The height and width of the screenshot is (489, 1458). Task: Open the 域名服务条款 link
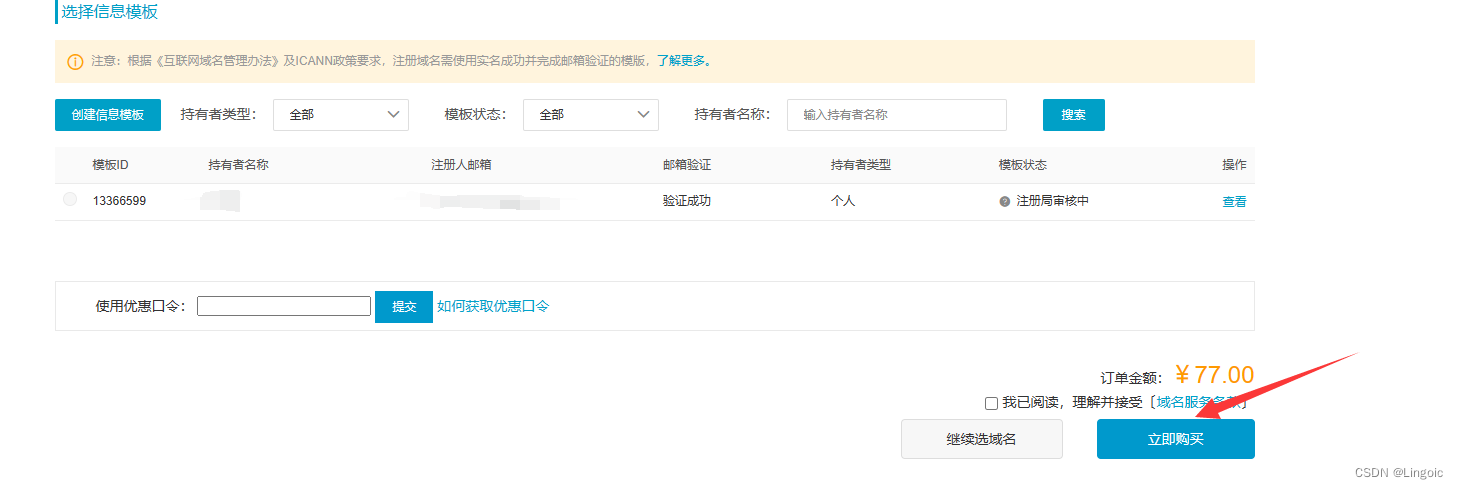coord(1199,402)
